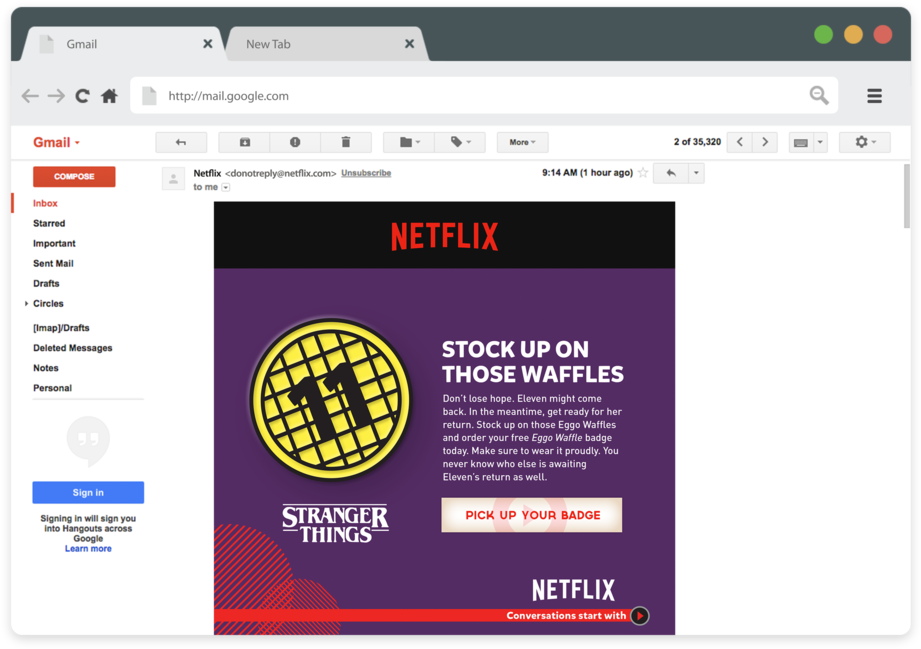Viewport: 921px width, 649px height.
Task: Click the green window button
Action: (x=823, y=34)
